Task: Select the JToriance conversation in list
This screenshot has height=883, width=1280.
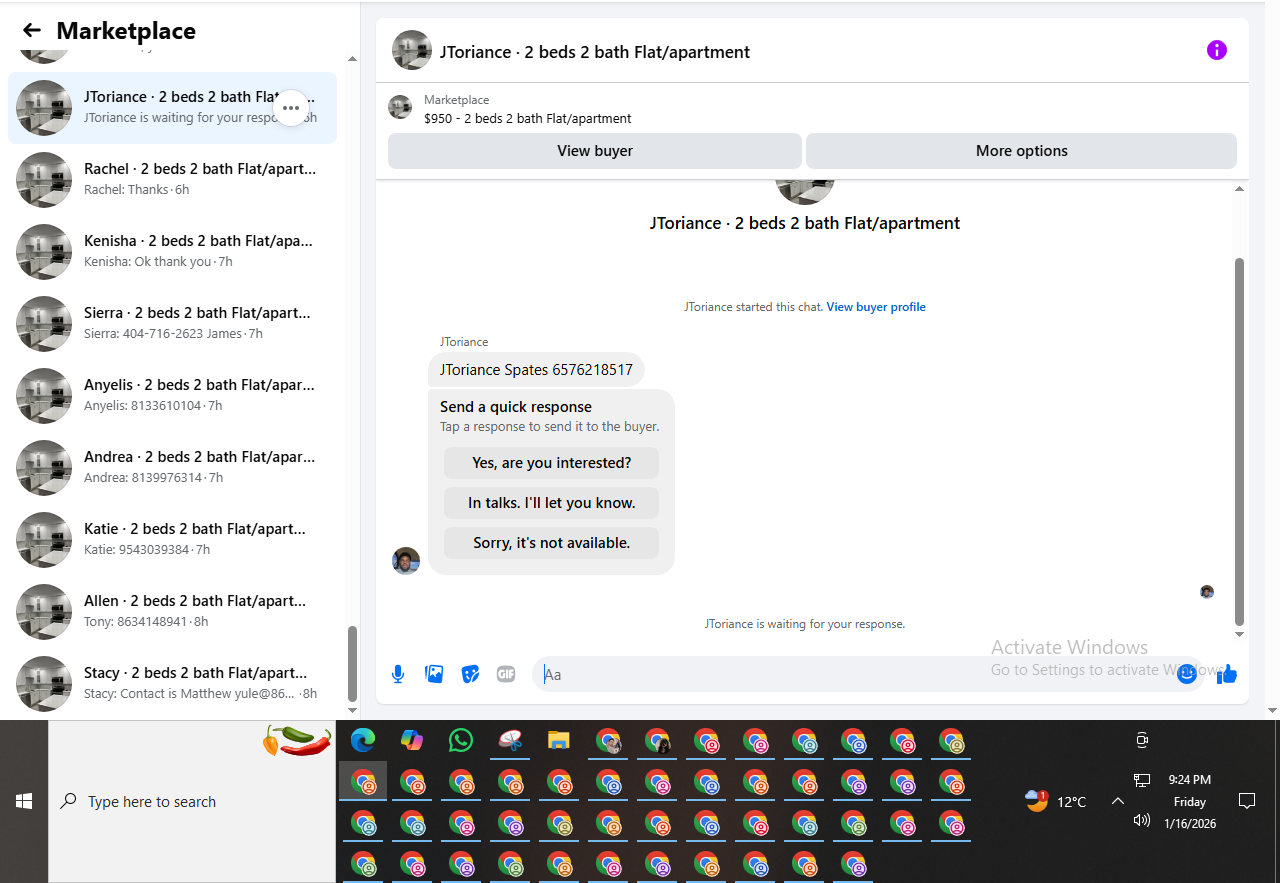Action: click(x=172, y=108)
